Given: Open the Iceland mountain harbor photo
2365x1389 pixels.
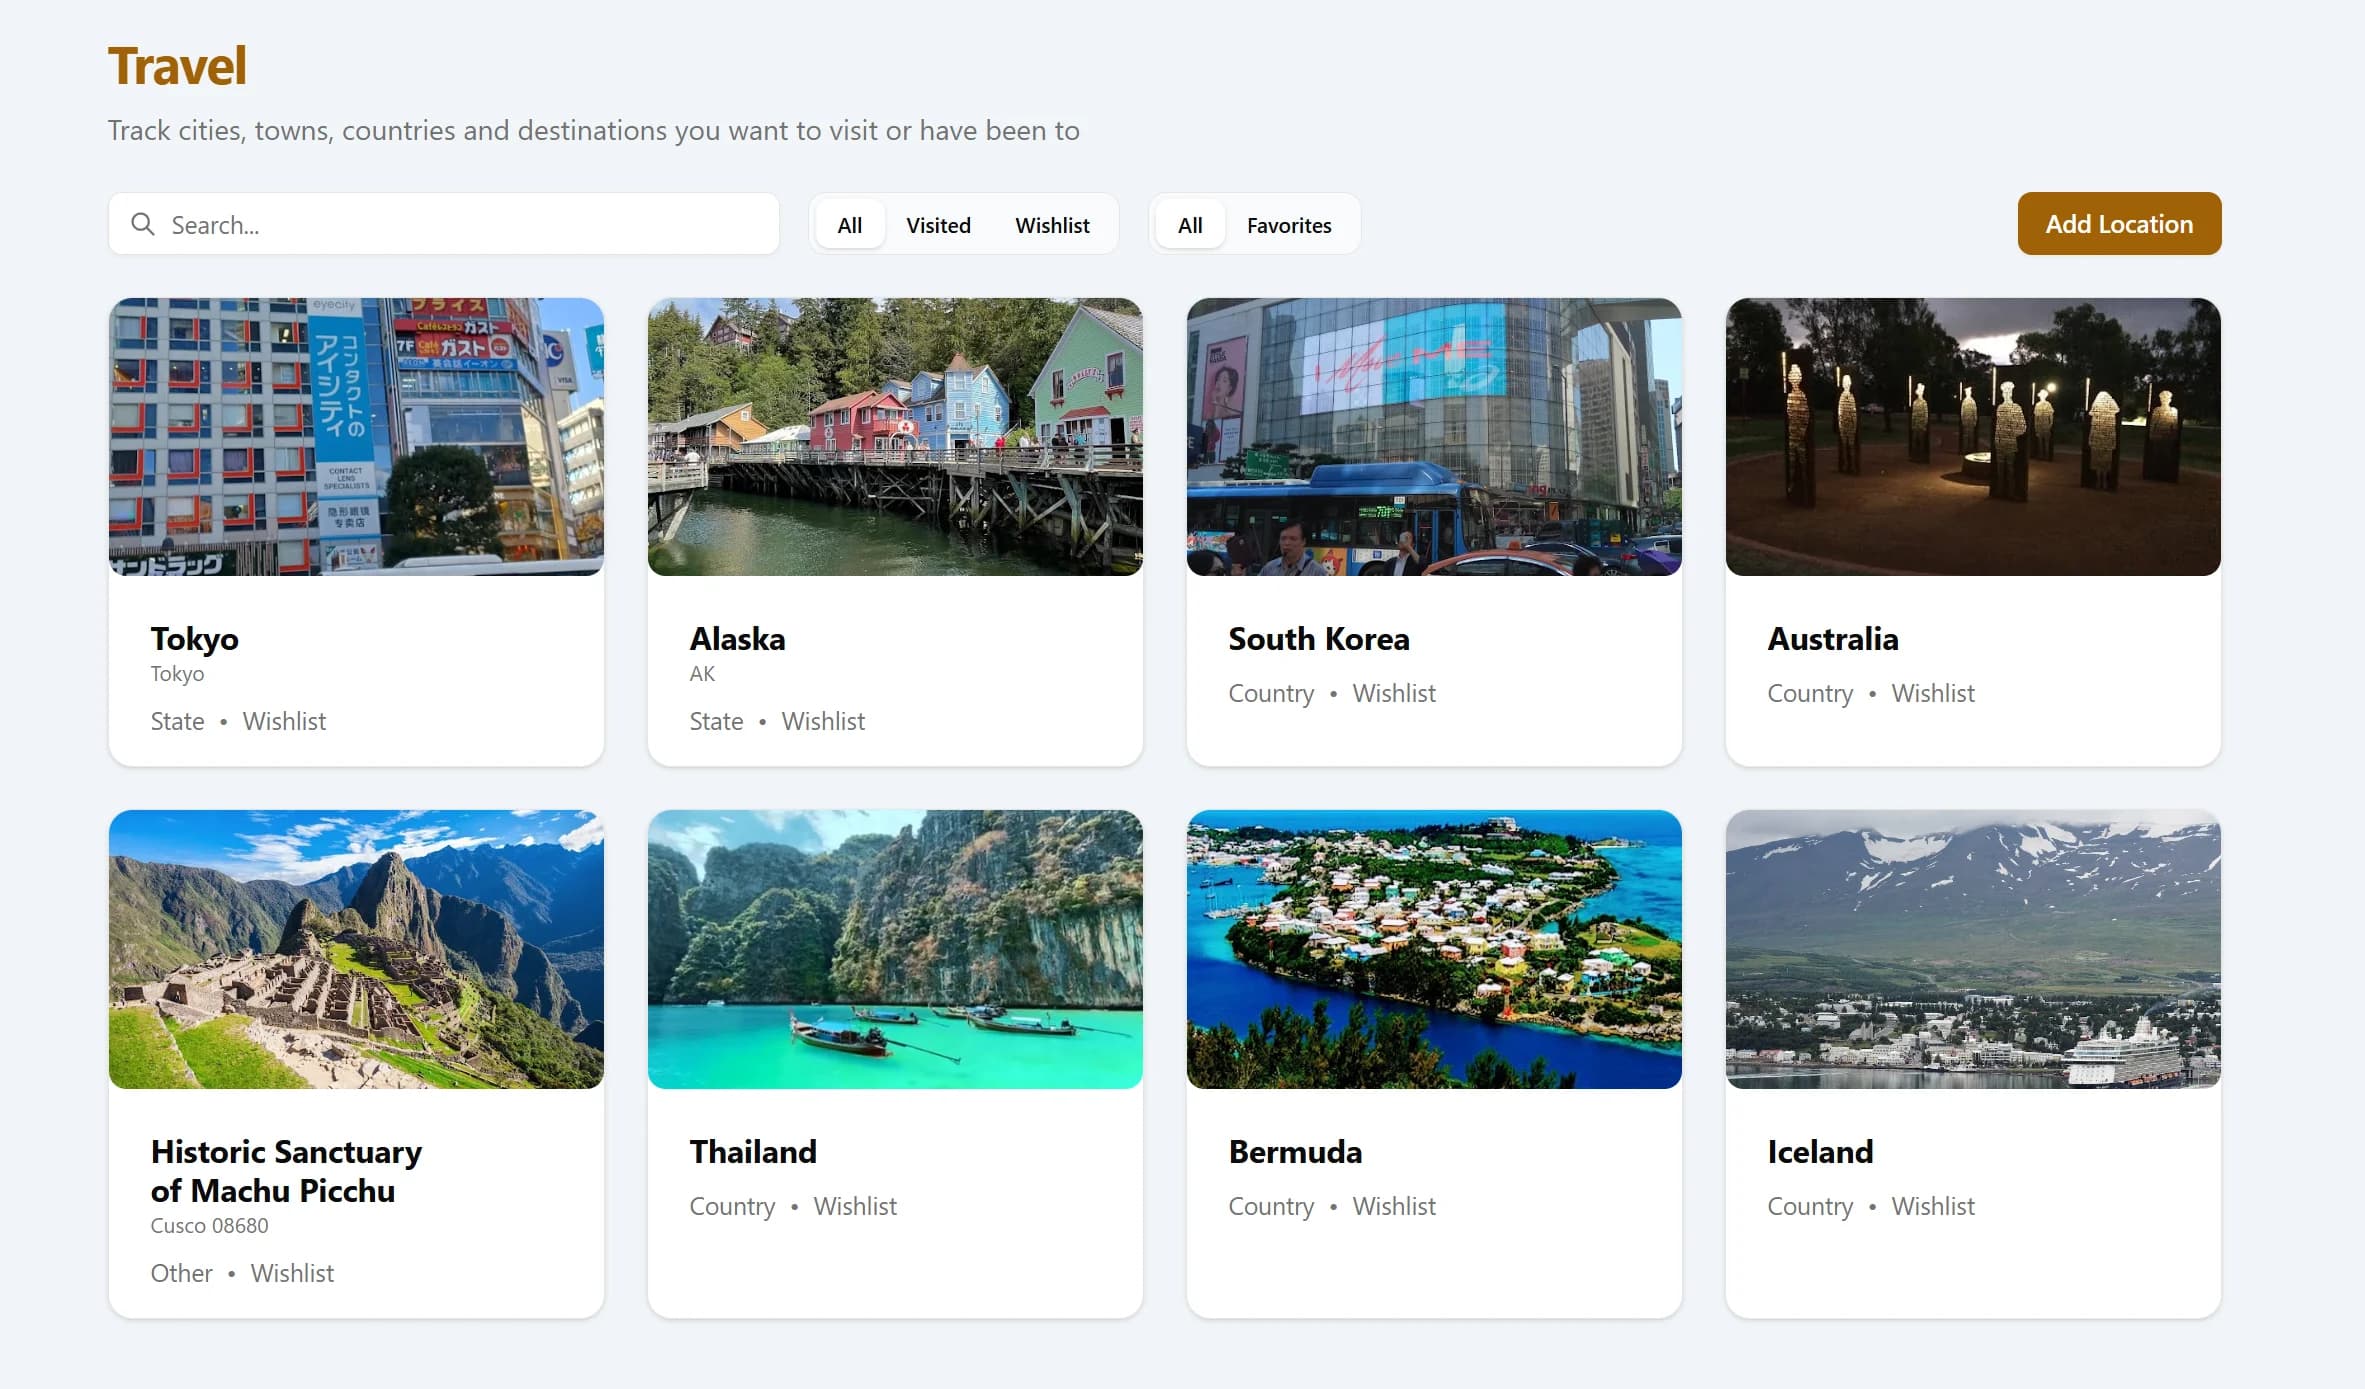Looking at the screenshot, I should (x=1972, y=949).
